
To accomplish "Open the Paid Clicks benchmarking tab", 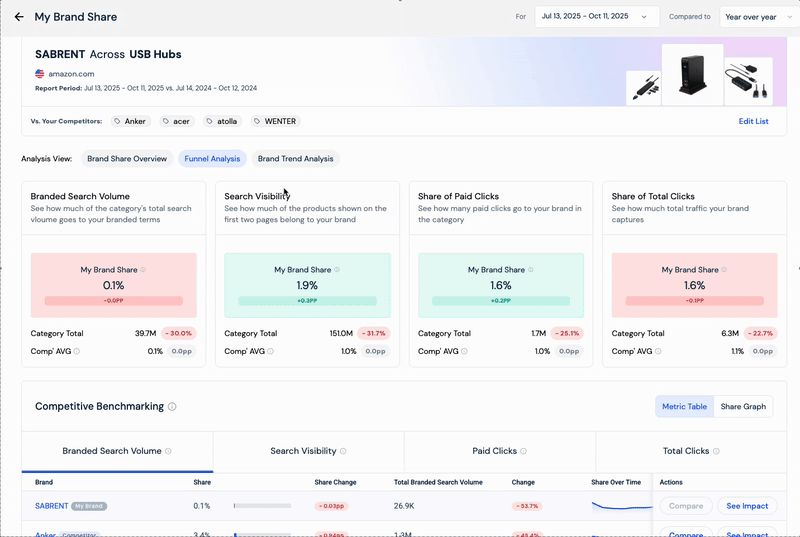I will coord(500,451).
